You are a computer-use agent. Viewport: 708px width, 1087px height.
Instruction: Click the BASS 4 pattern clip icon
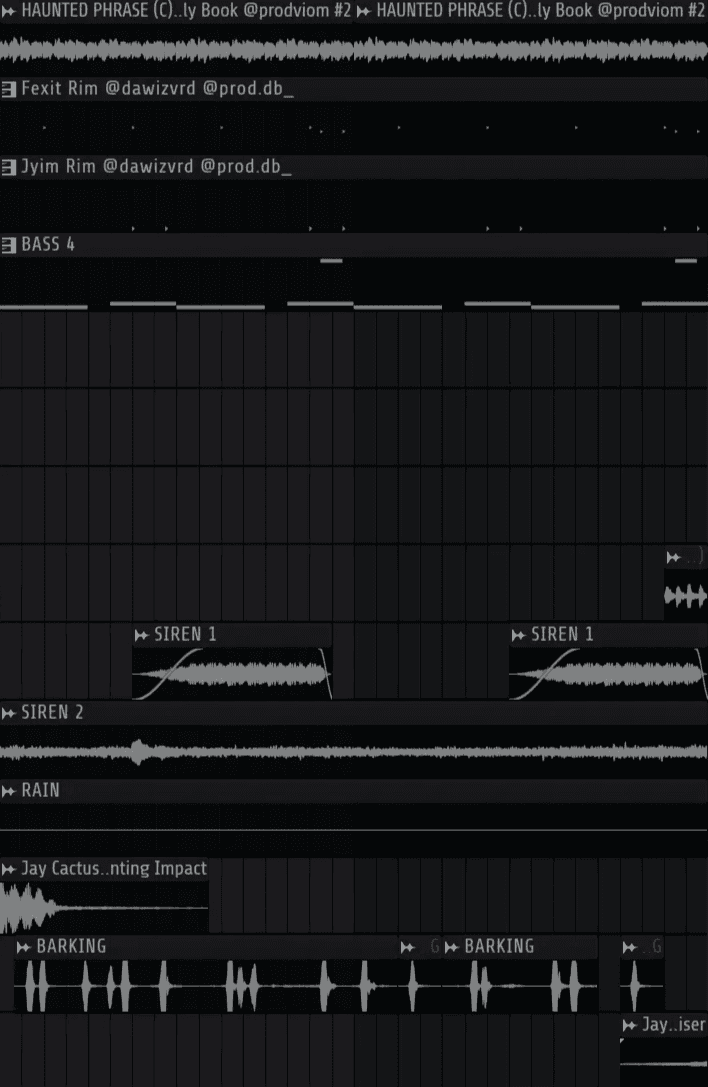pos(8,245)
